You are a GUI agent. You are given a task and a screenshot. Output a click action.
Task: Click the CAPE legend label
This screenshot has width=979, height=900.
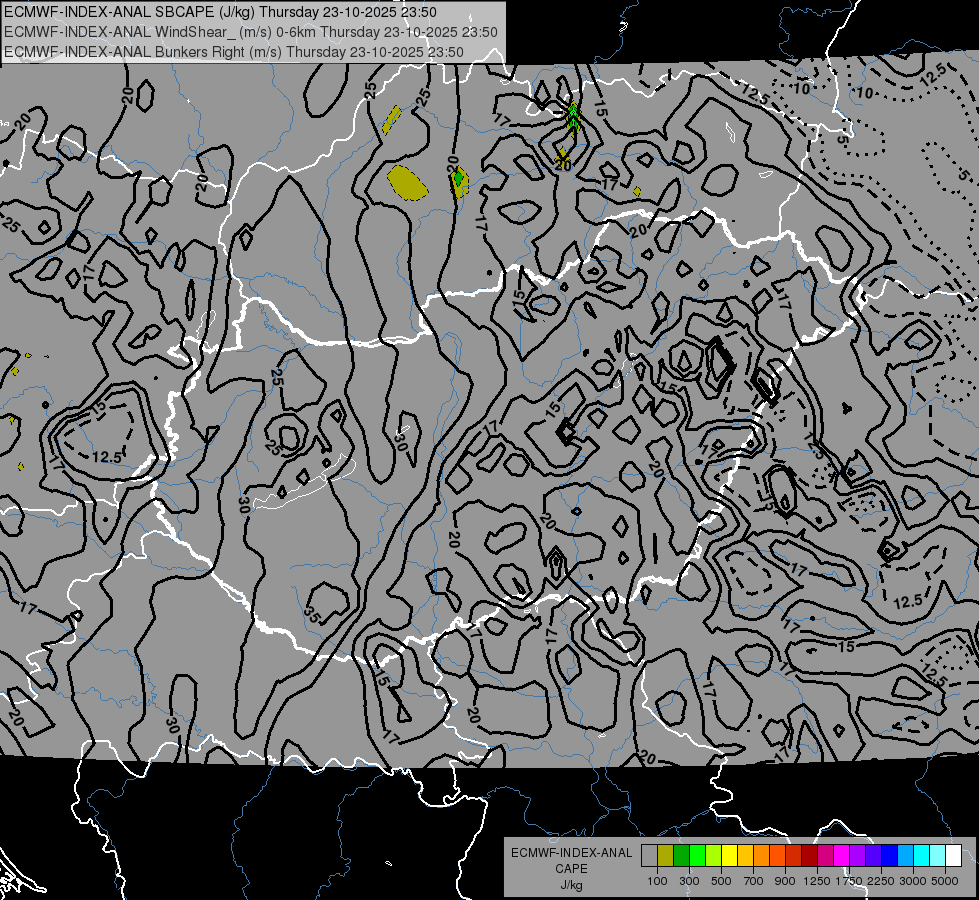571,869
